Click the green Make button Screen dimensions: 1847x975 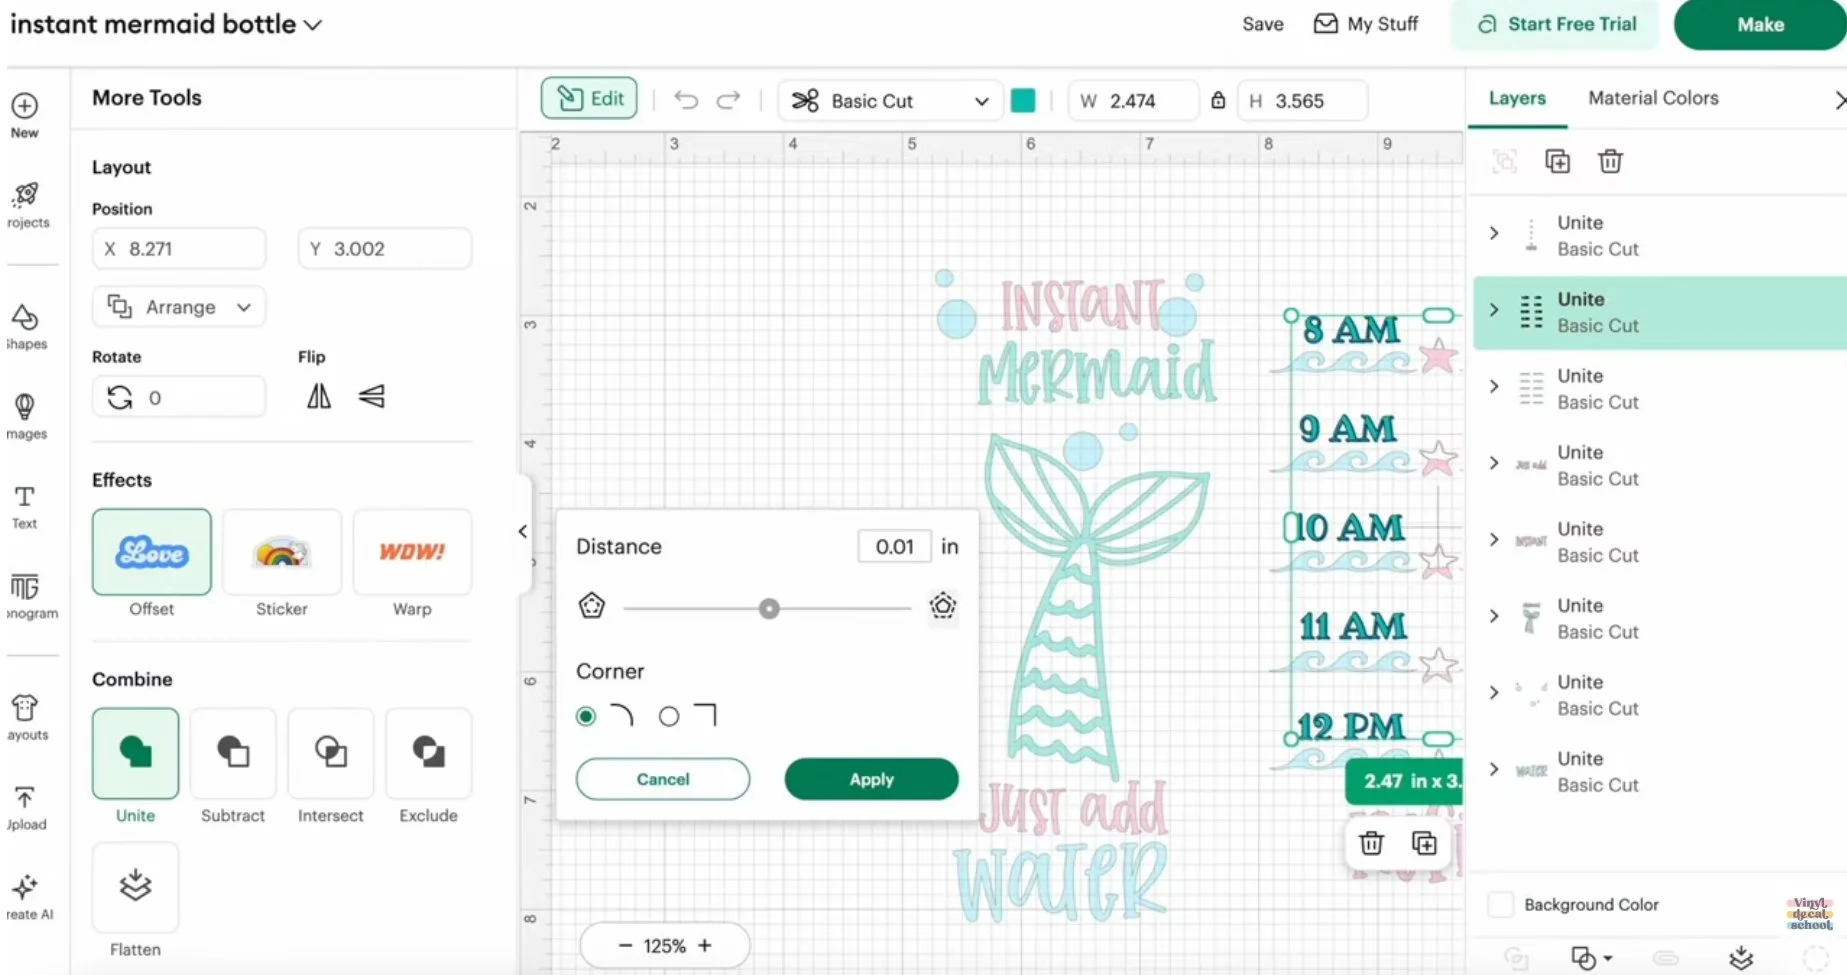(1760, 24)
